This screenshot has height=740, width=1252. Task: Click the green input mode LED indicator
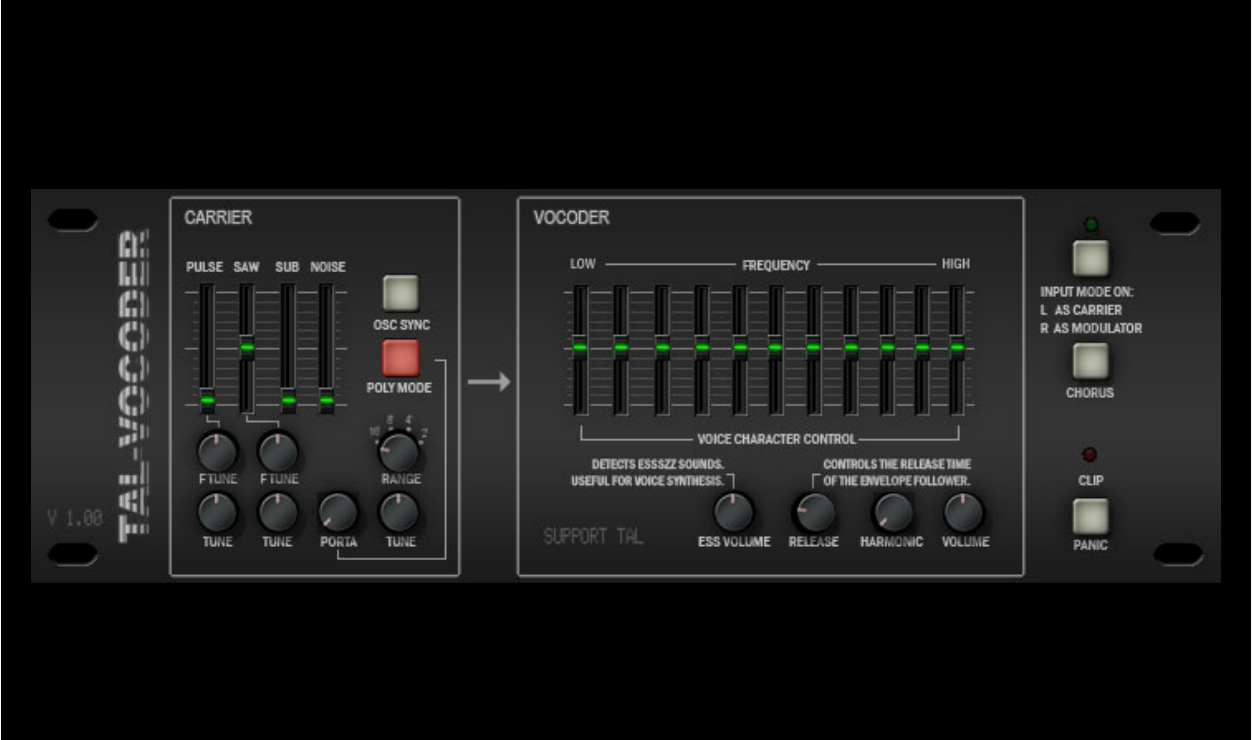coord(1090,224)
